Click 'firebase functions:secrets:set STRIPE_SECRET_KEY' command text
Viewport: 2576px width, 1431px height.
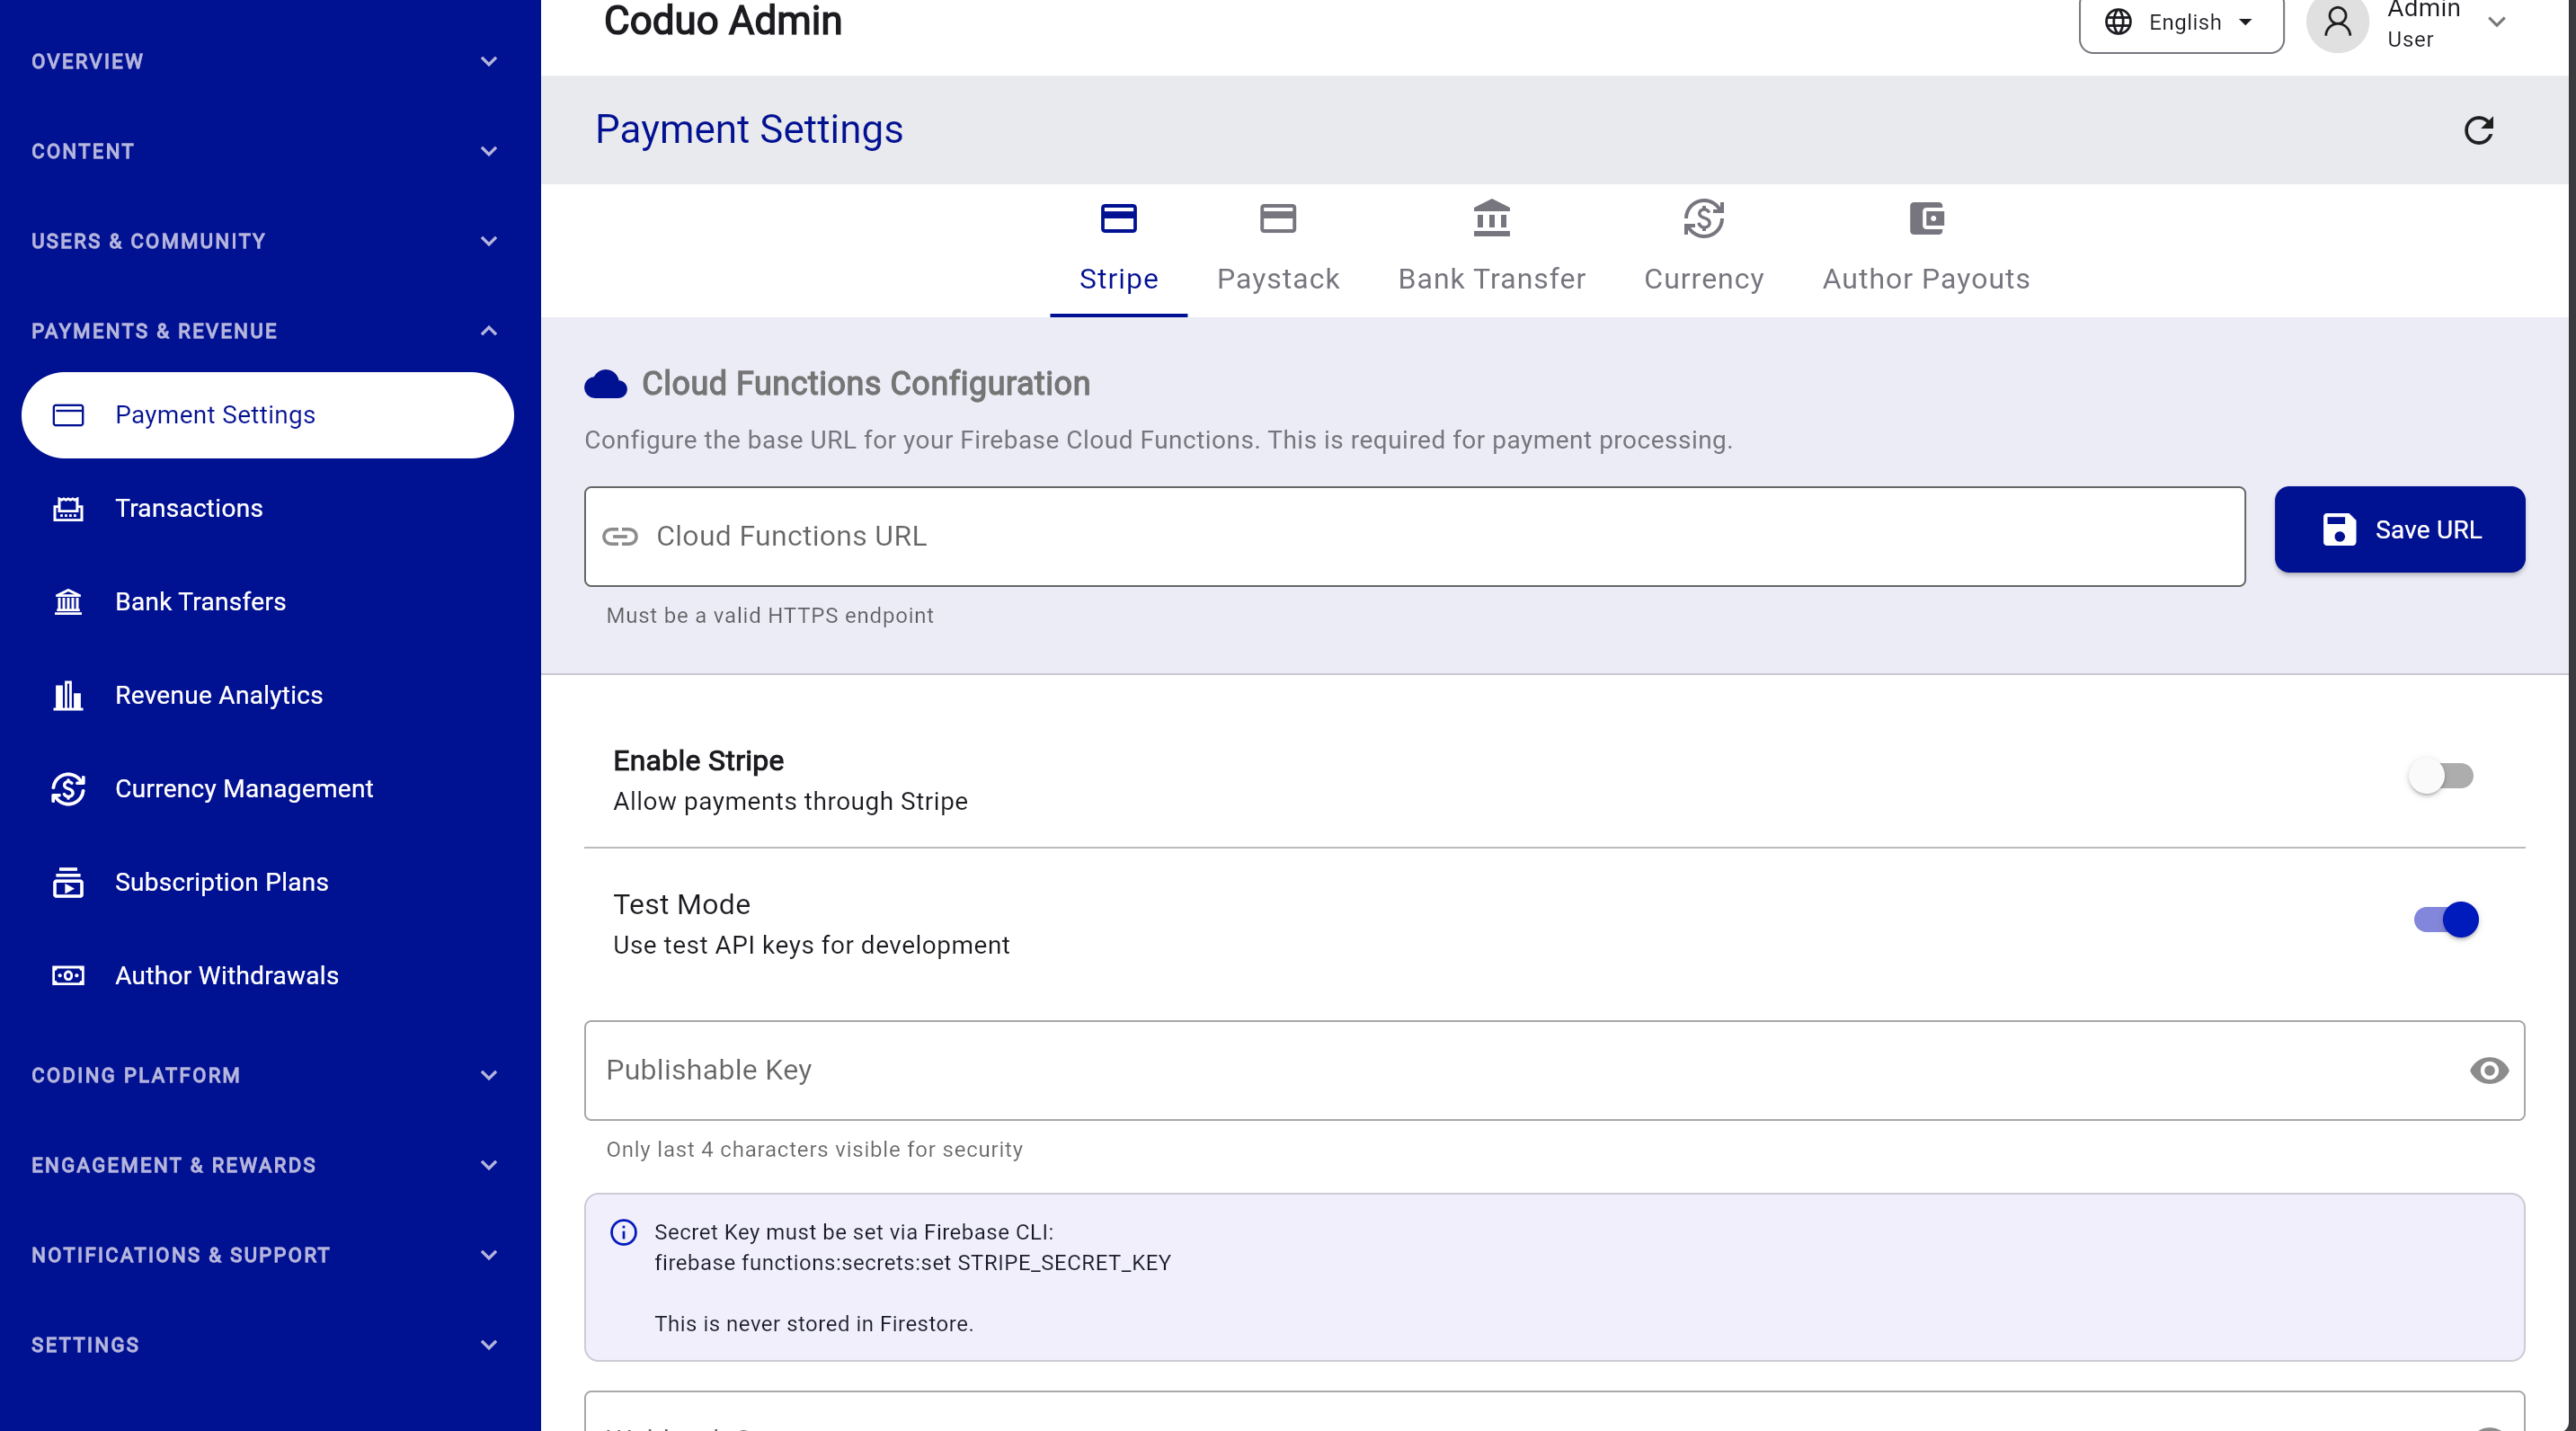[x=912, y=1263]
